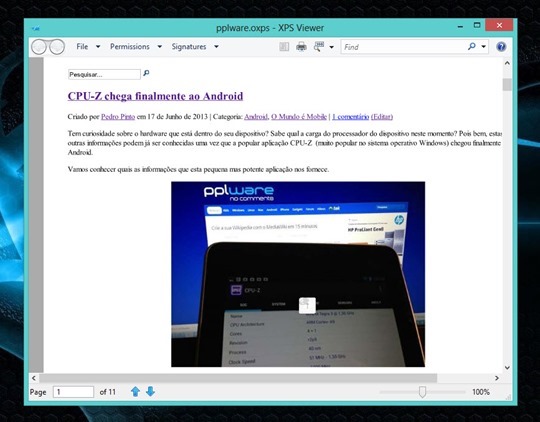Expand the File menu dropdown arrow
The height and width of the screenshot is (422, 540).
click(x=98, y=47)
